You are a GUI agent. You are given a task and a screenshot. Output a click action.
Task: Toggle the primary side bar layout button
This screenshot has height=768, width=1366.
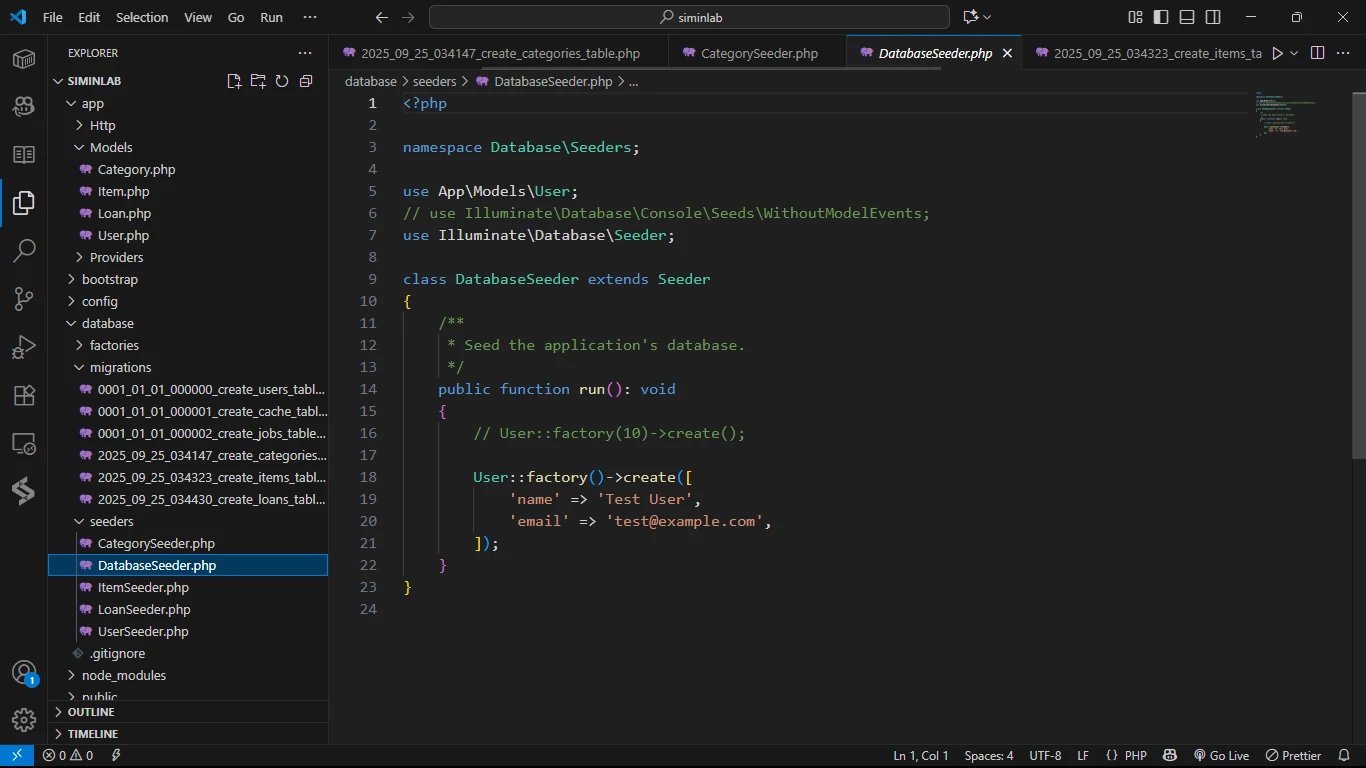pyautogui.click(x=1161, y=17)
